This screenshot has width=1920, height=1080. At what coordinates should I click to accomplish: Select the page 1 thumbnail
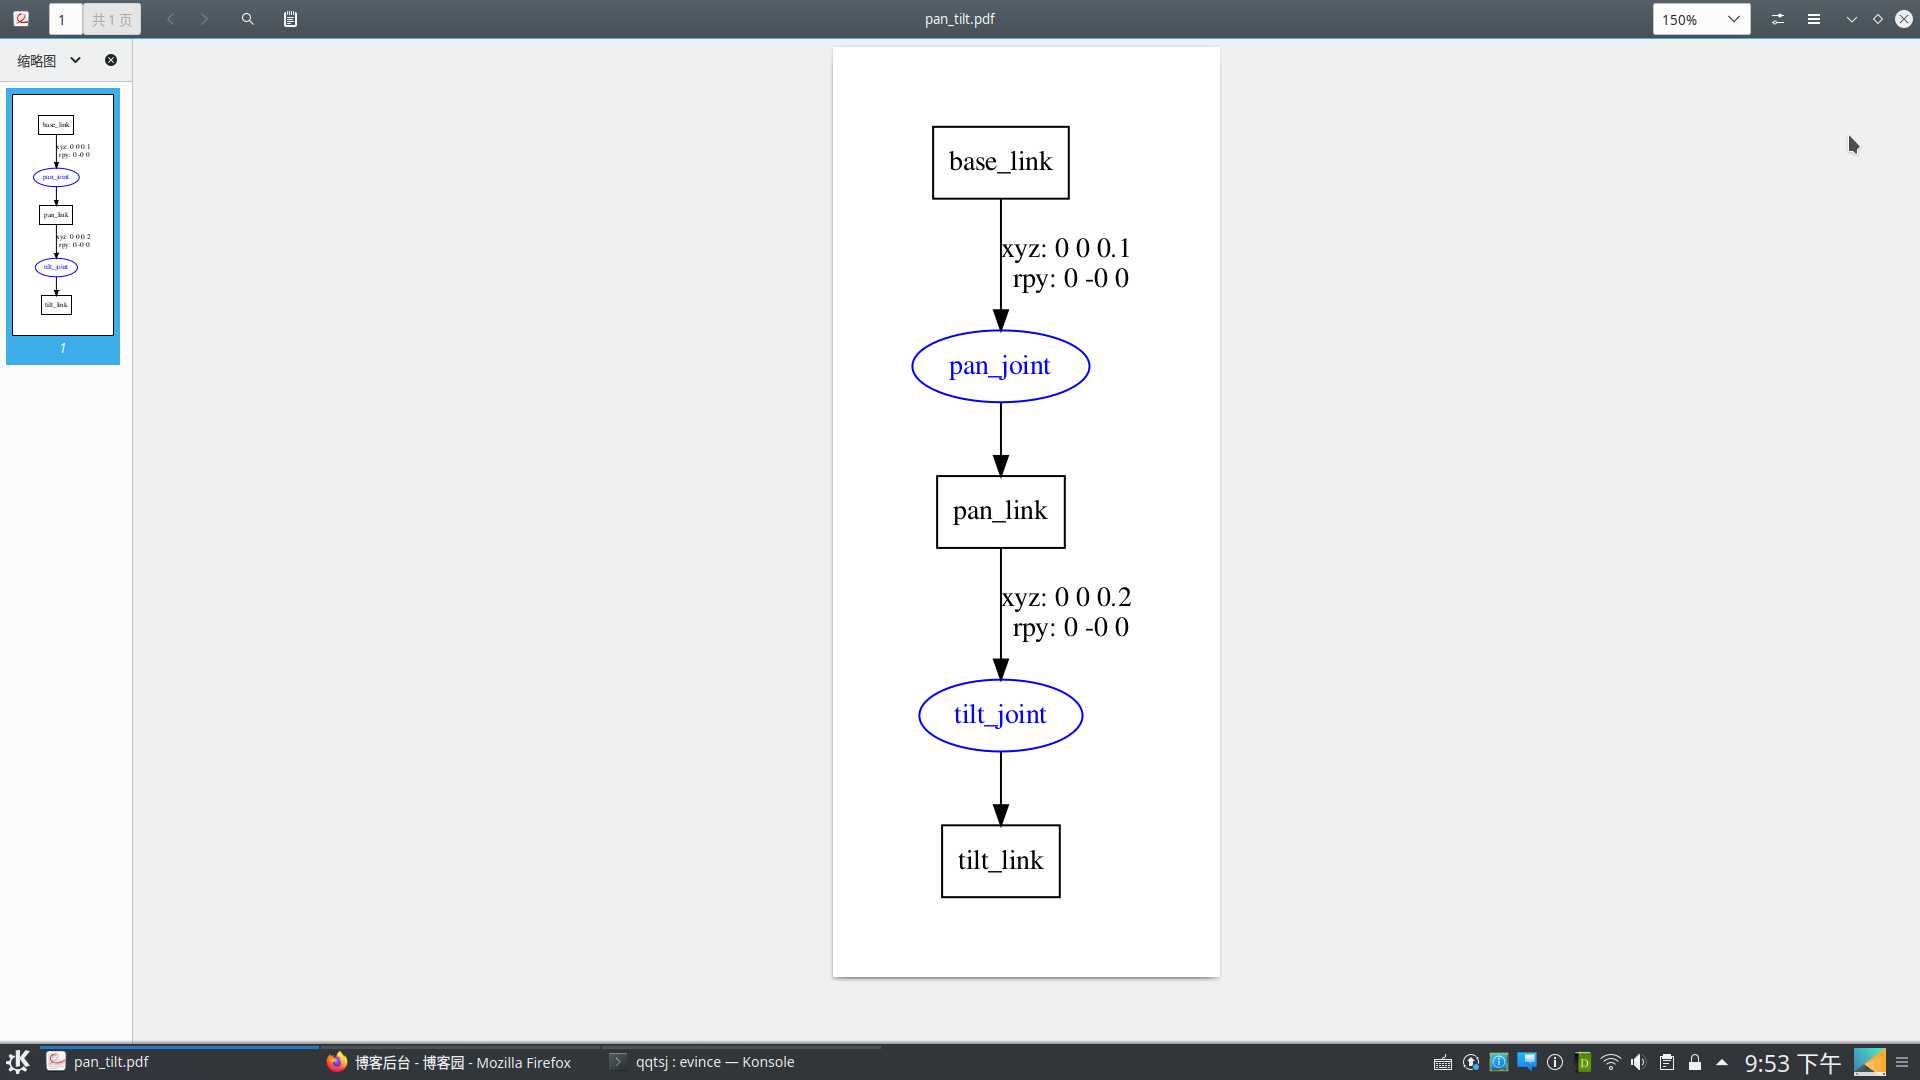(63, 226)
